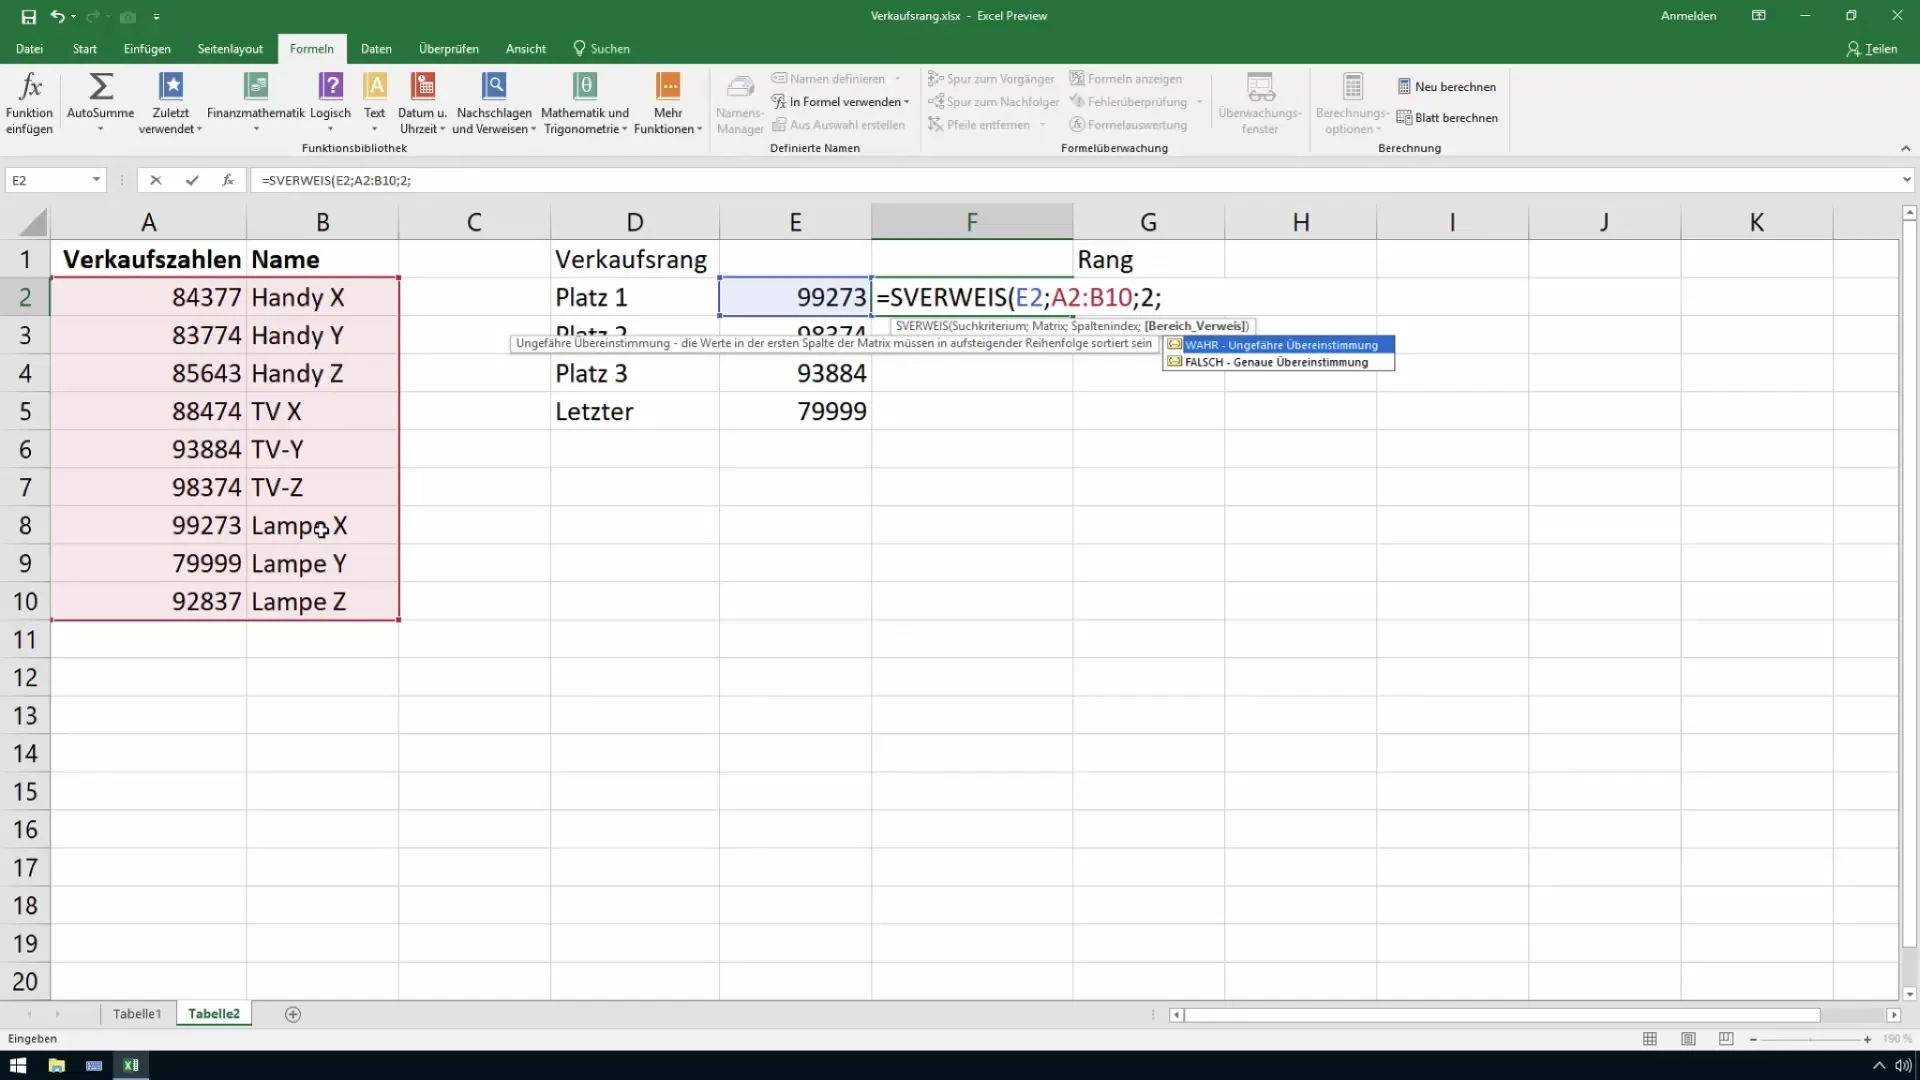Open the Datei tab

[x=29, y=48]
